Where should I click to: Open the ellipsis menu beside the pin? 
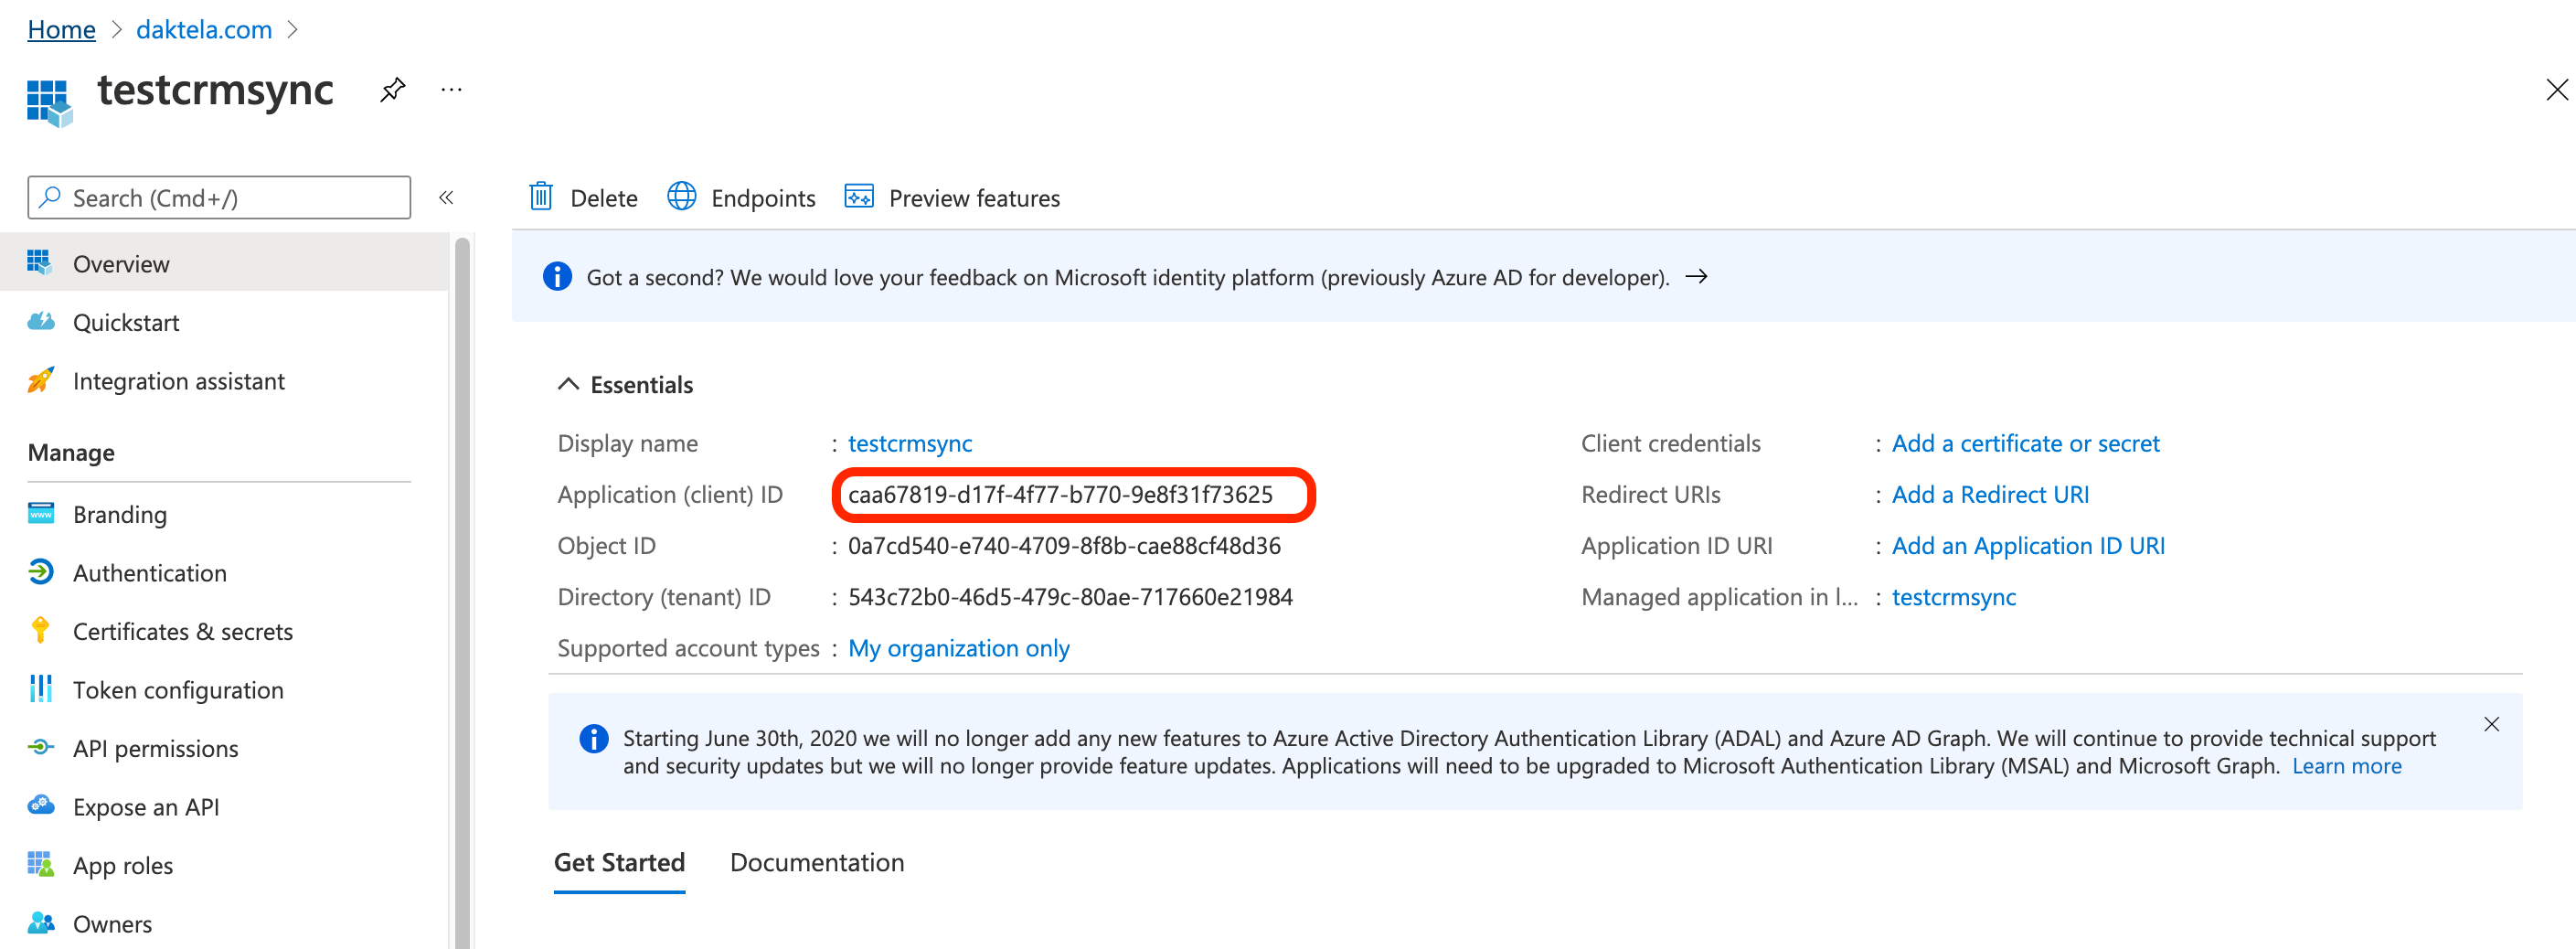[451, 89]
